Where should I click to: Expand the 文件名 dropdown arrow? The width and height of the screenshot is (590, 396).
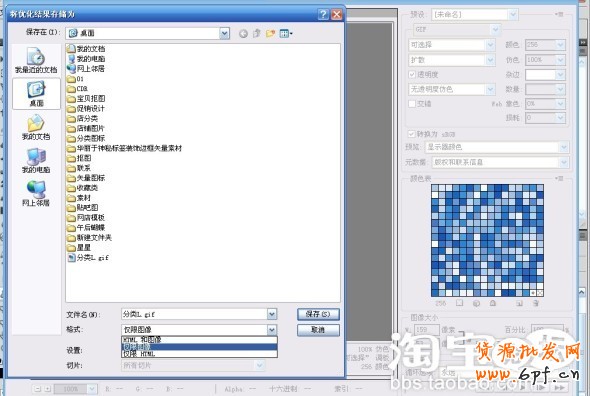tap(272, 314)
